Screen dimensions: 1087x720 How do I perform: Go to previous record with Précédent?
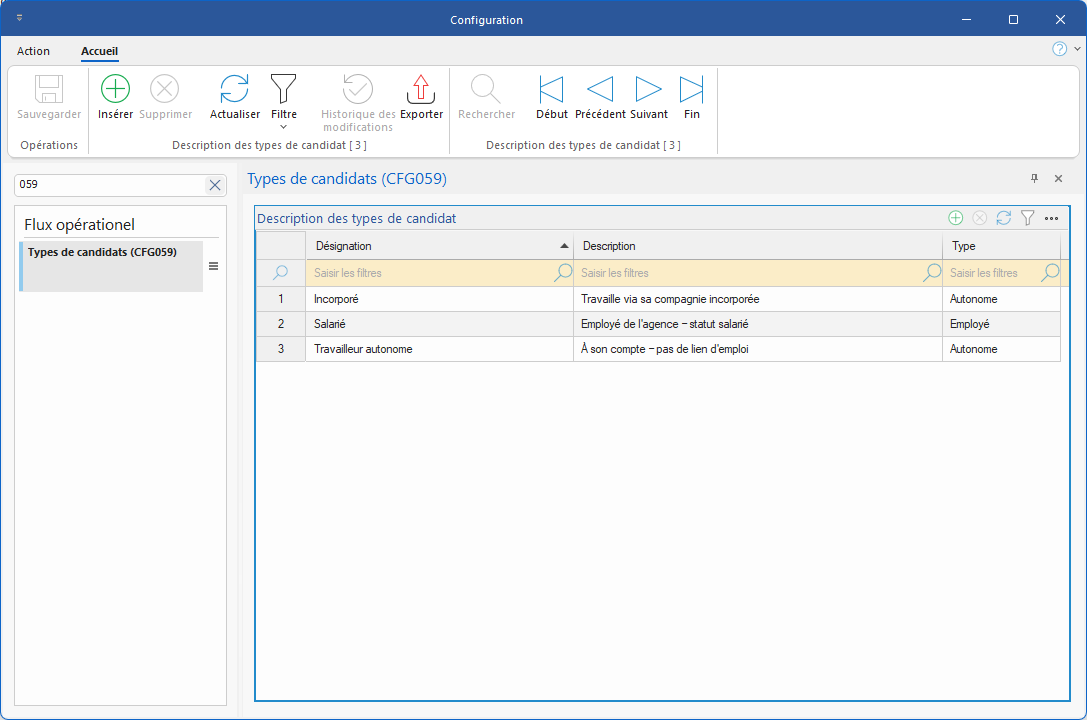[600, 97]
